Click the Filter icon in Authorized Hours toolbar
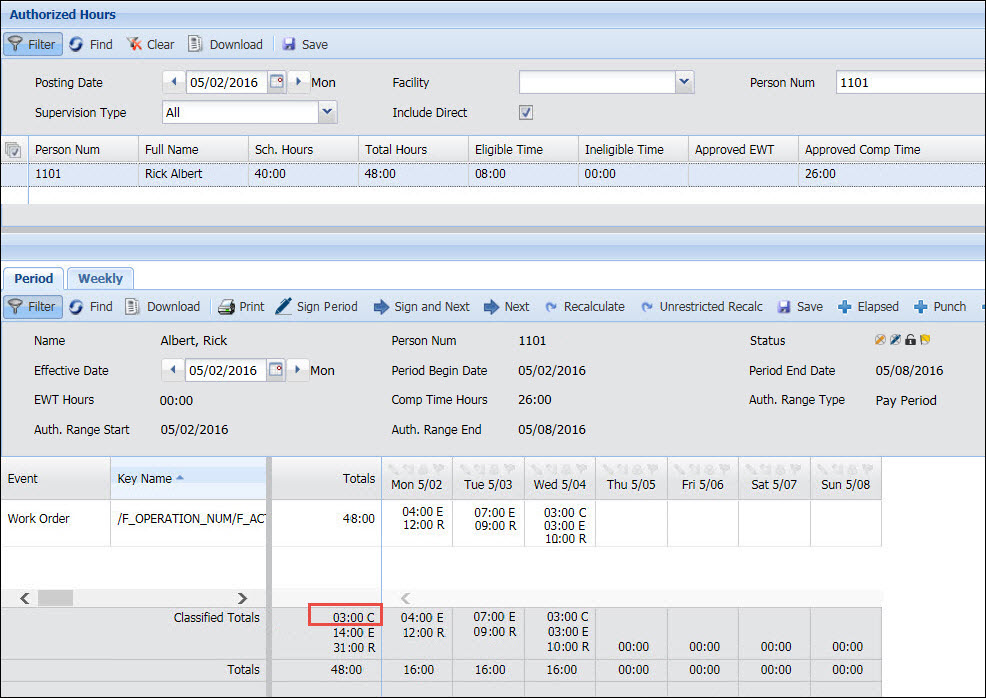Image resolution: width=986 pixels, height=698 pixels. click(15, 44)
